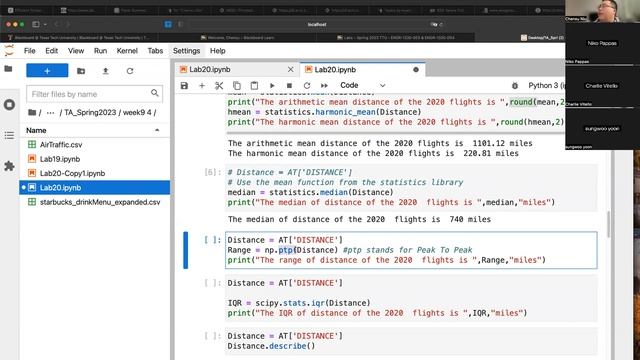The image size is (640, 360).
Task: Select Lab20.ipynb in file list
Action: pos(94,187)
